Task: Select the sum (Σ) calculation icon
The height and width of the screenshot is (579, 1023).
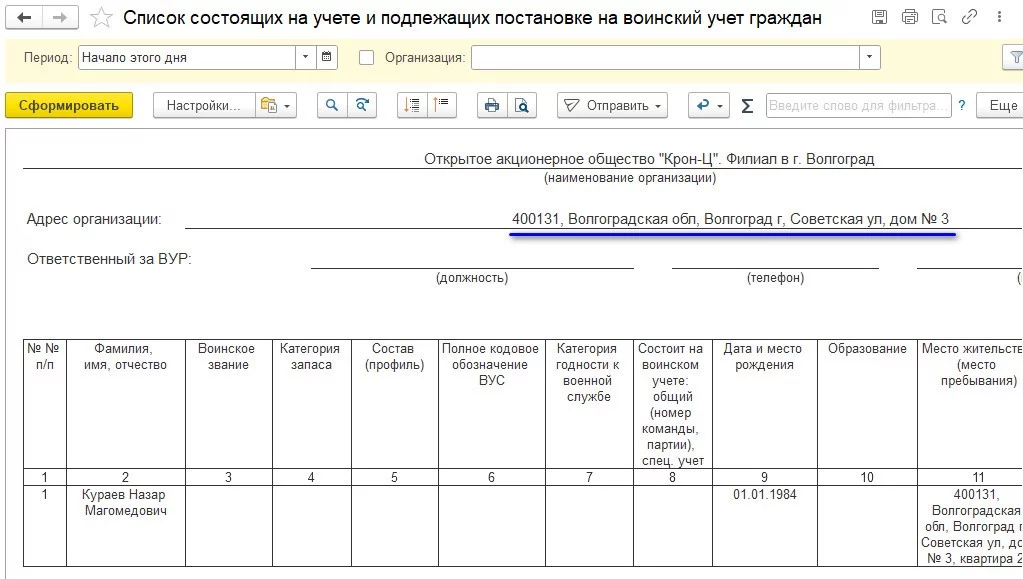Action: pos(746,105)
